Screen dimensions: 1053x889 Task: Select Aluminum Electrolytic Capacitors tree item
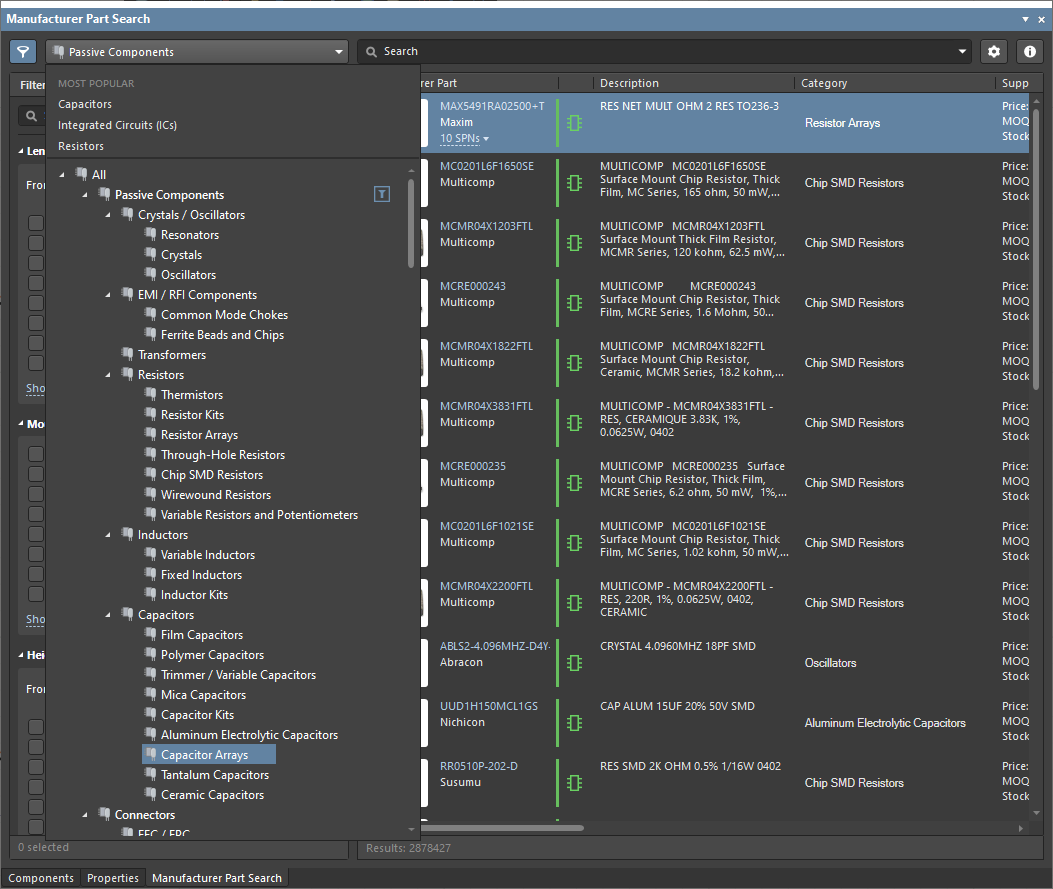tap(249, 735)
